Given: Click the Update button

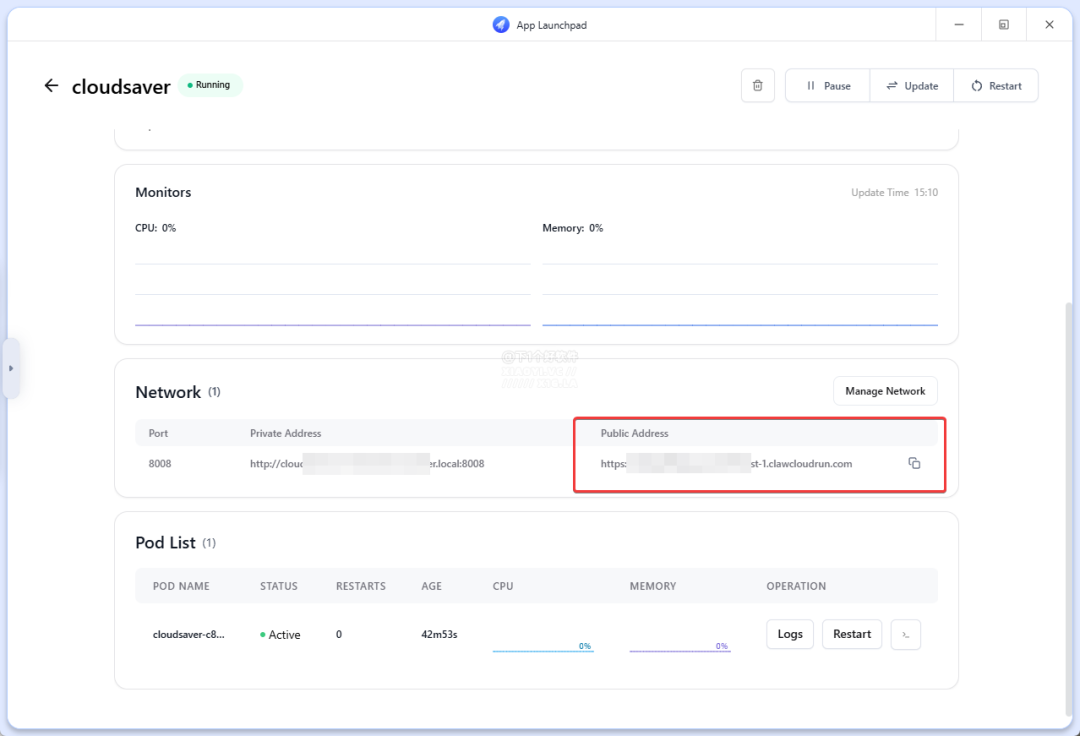Looking at the screenshot, I should pos(912,86).
